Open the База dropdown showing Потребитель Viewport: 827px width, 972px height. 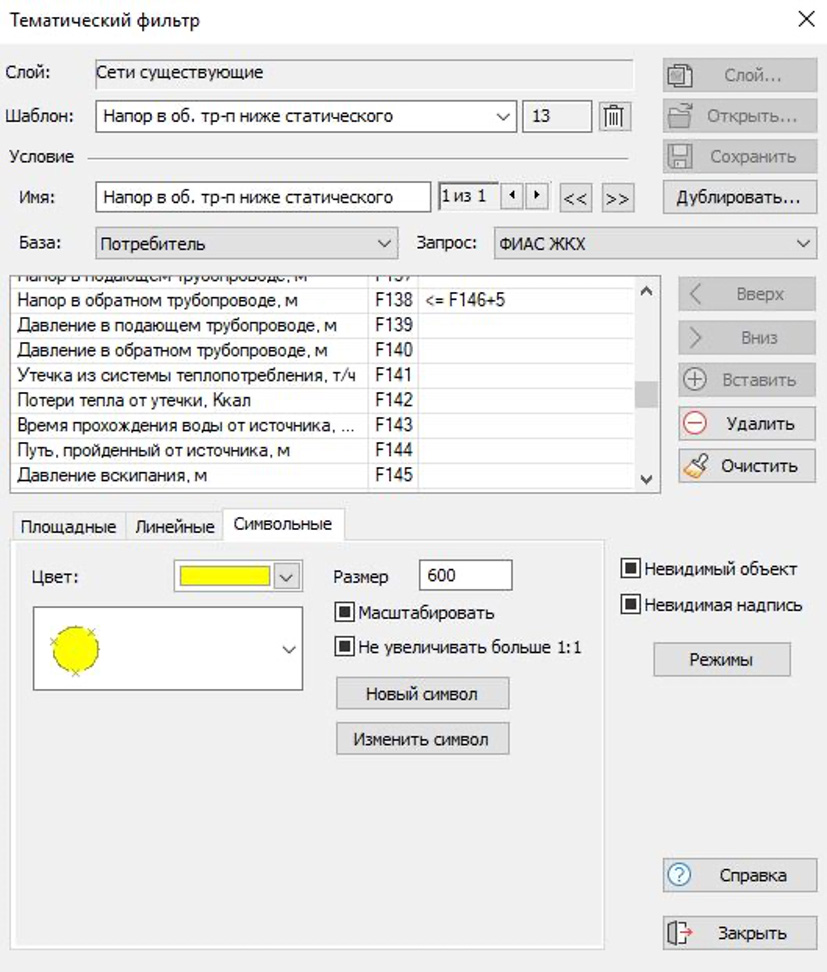click(x=386, y=243)
